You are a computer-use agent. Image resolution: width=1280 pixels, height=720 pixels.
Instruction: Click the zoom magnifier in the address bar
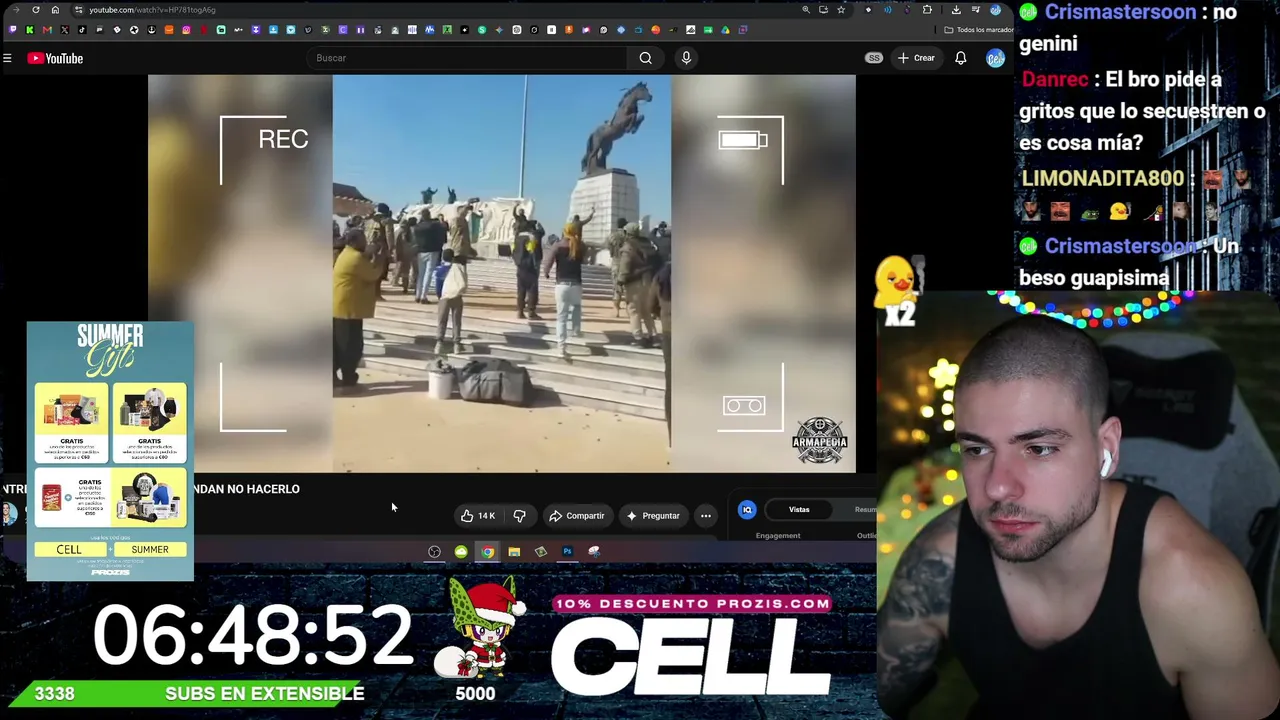[x=806, y=10]
